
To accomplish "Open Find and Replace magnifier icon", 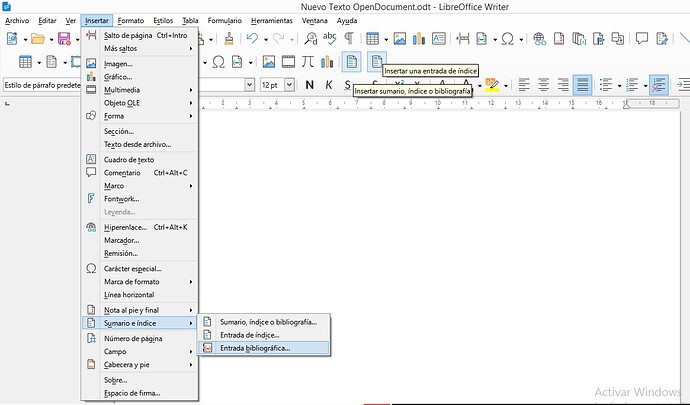I will pyautogui.click(x=311, y=39).
